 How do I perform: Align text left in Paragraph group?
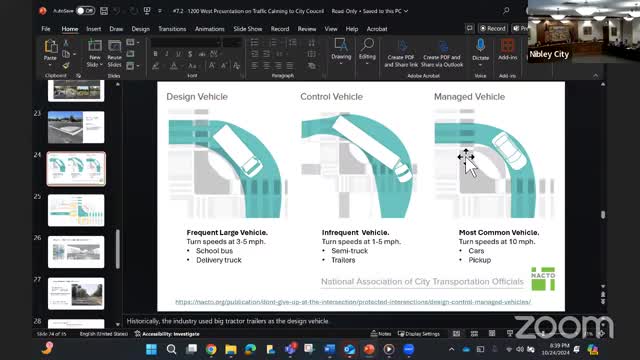[254, 65]
